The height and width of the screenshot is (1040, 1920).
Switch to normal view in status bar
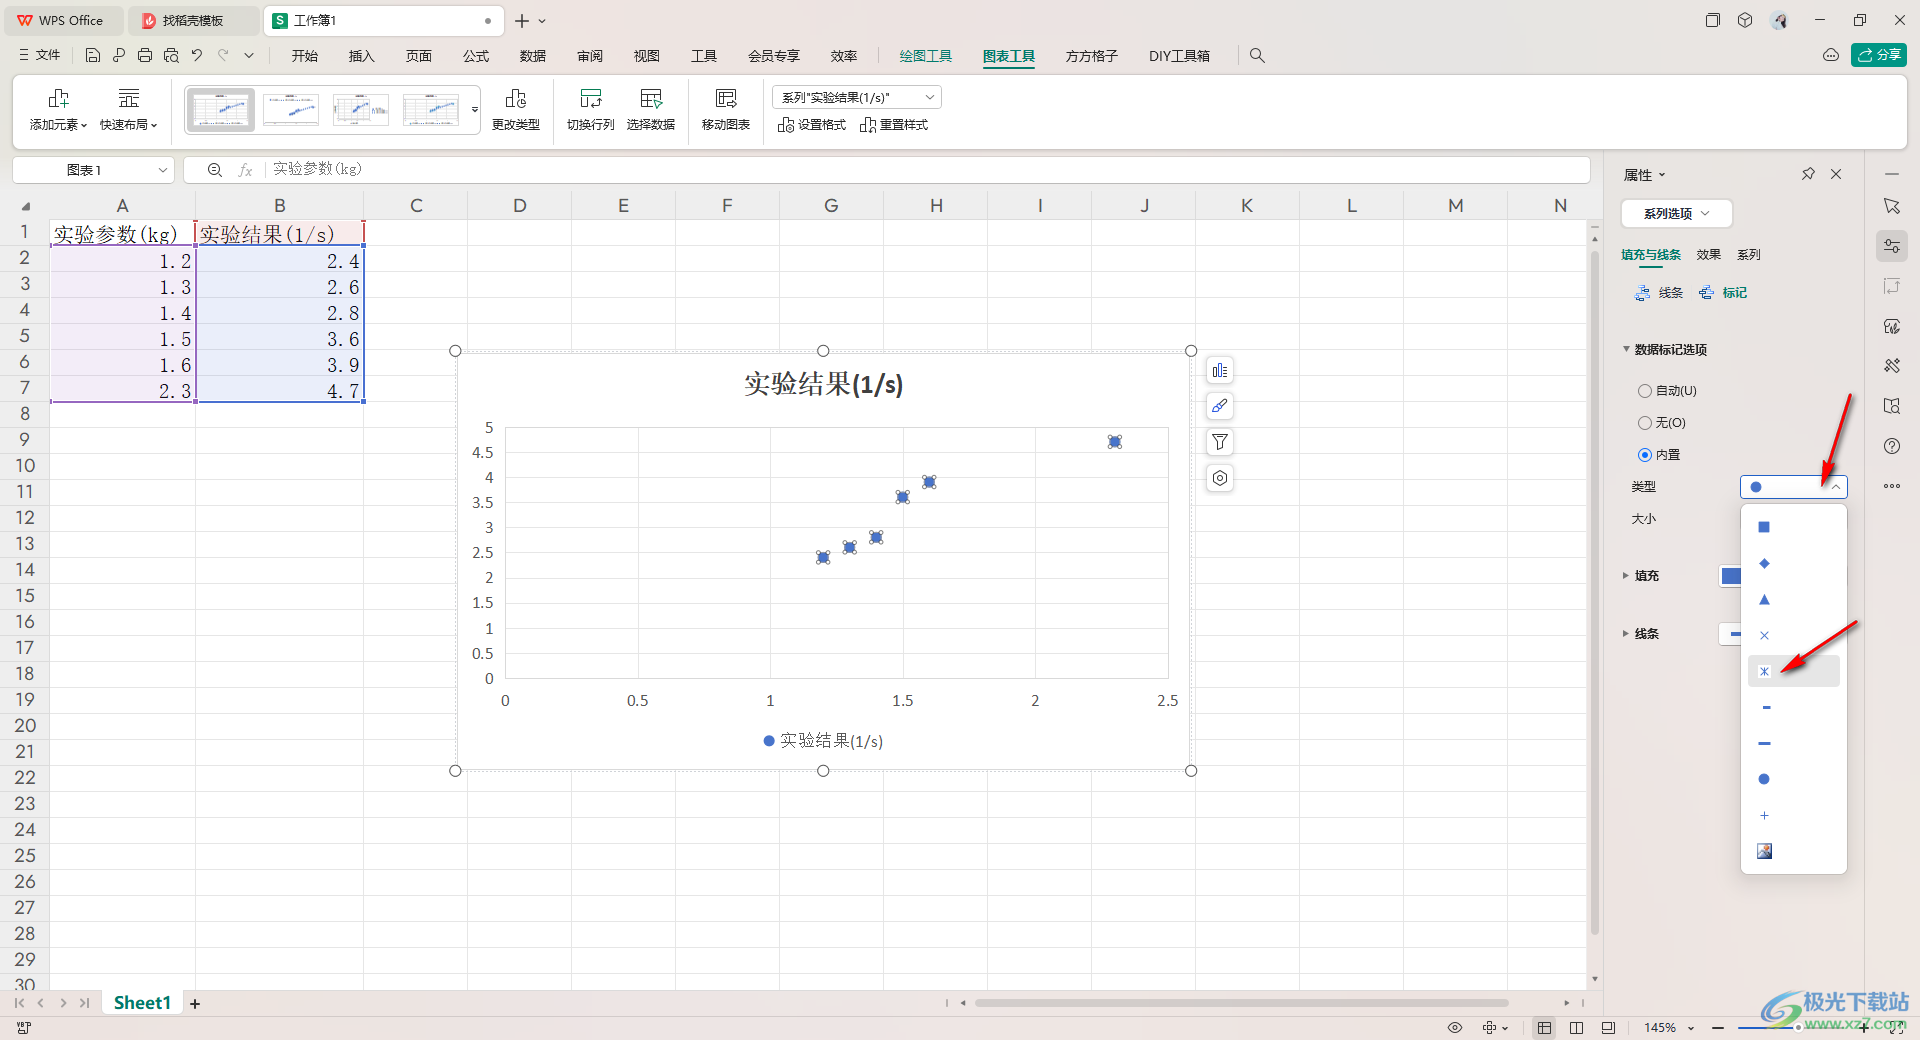tap(1544, 1027)
